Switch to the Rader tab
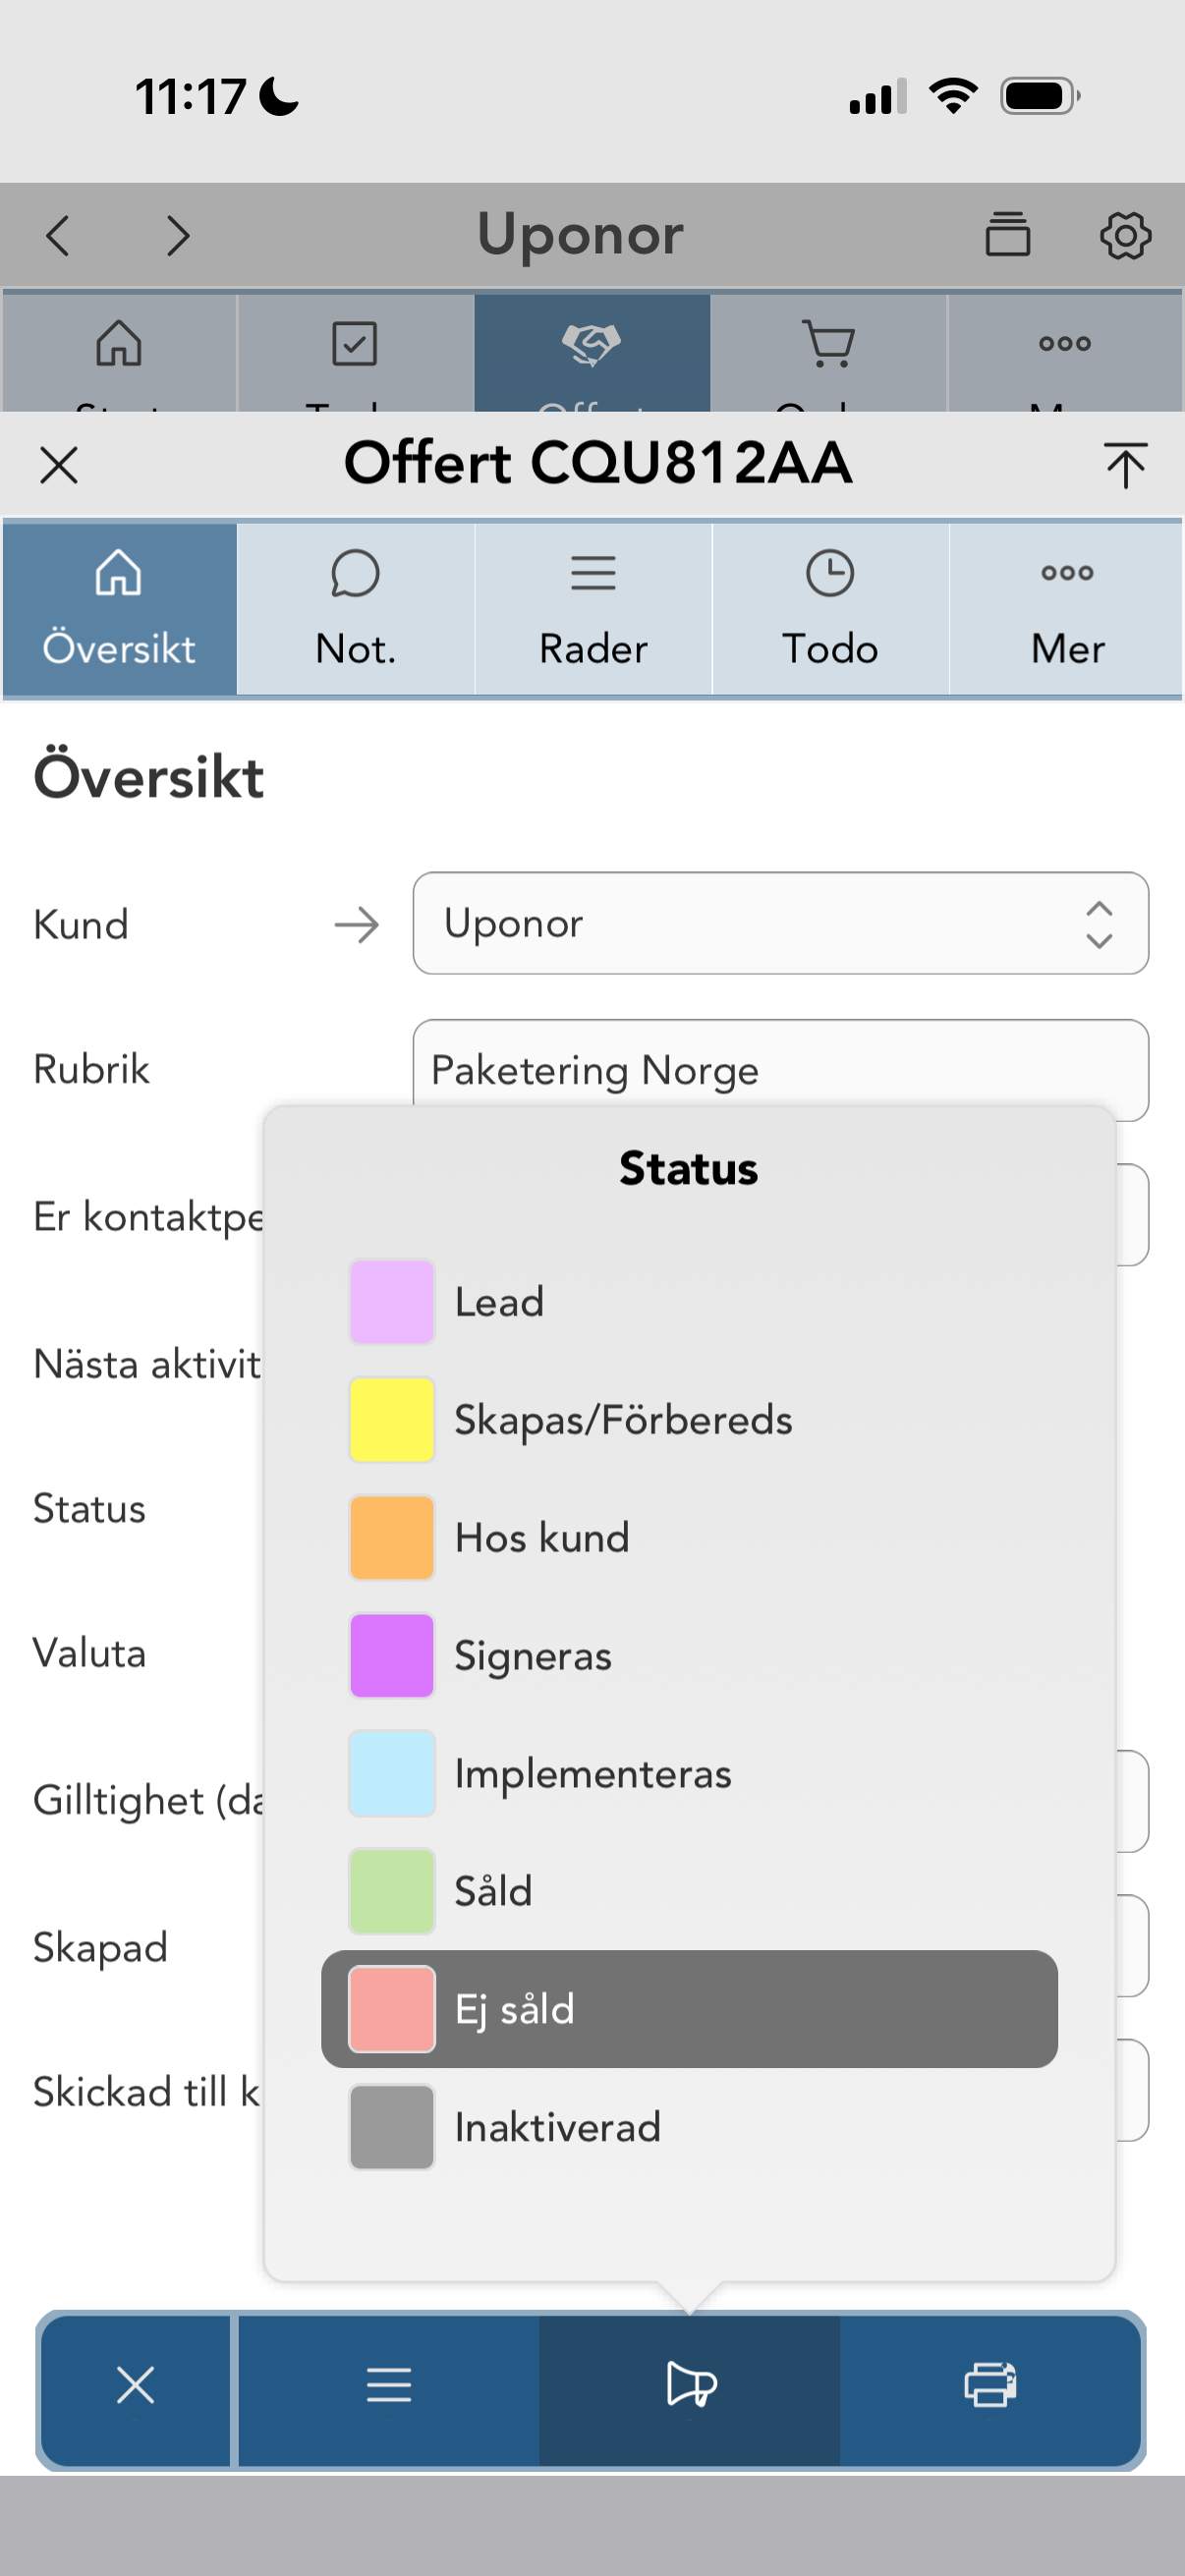The image size is (1185, 2576). 593,608
